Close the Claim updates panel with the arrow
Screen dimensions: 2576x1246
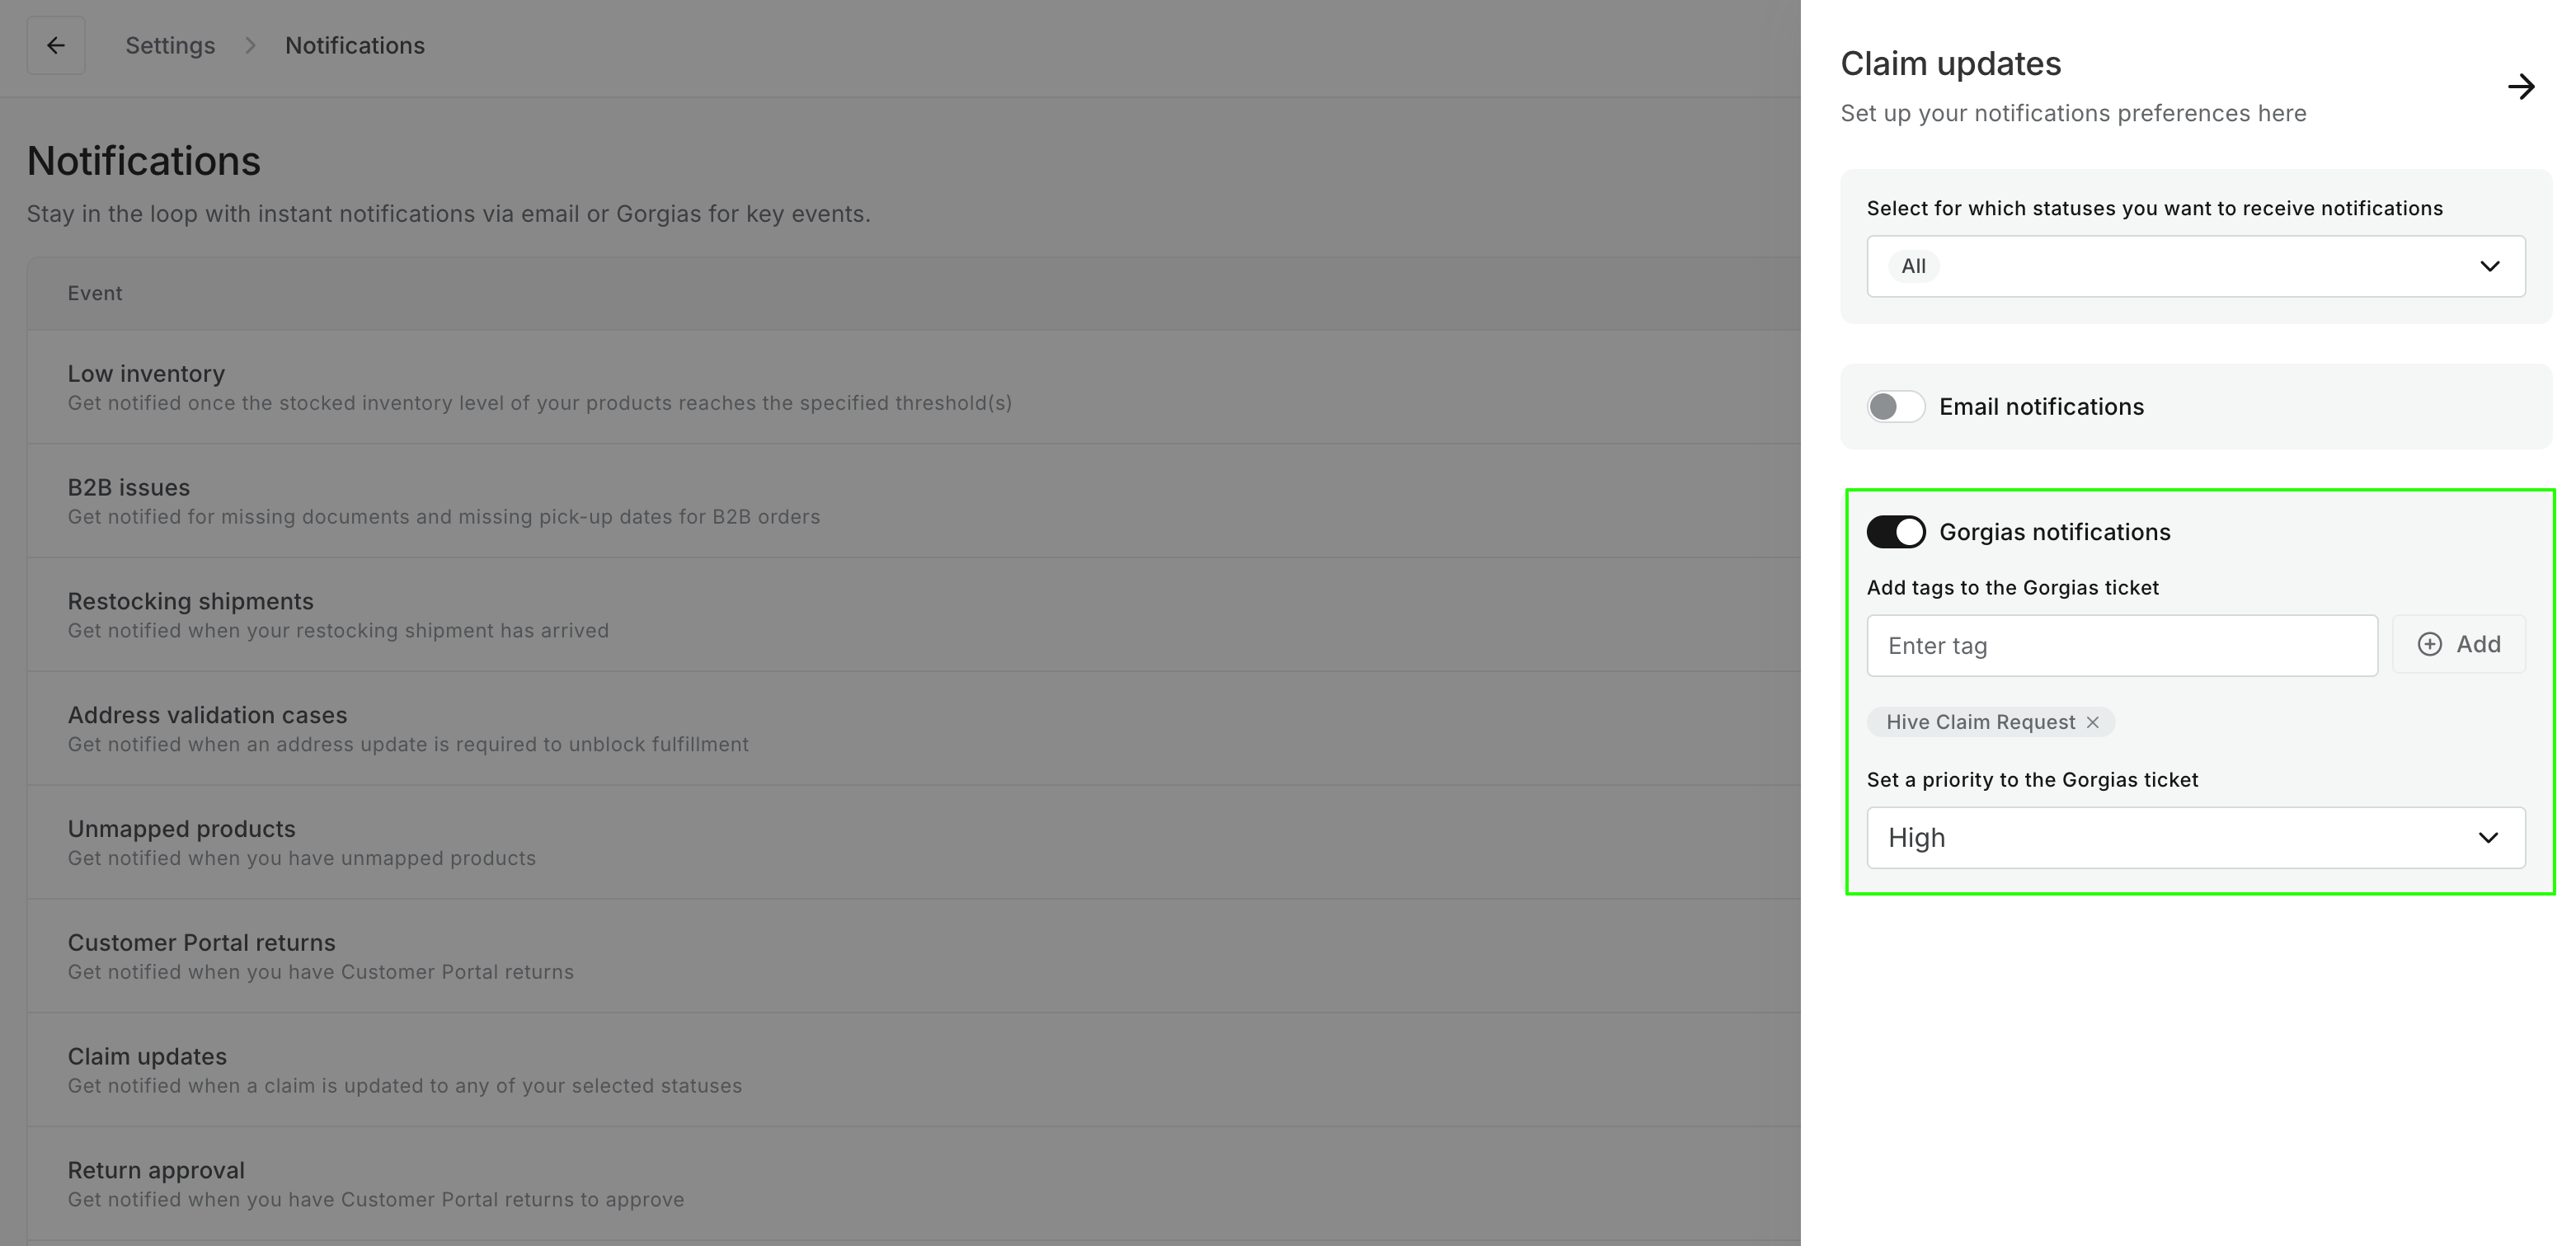pyautogui.click(x=2521, y=87)
